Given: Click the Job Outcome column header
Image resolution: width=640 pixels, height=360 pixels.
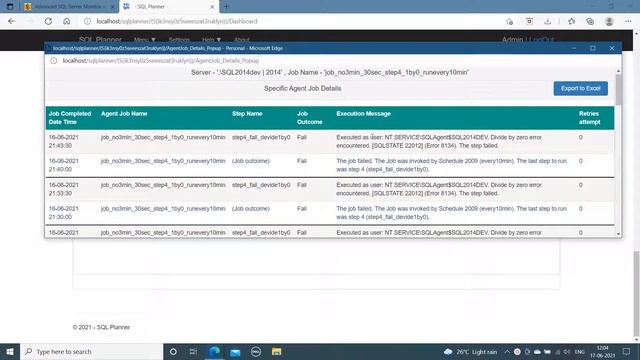Looking at the screenshot, I should 309,118.
